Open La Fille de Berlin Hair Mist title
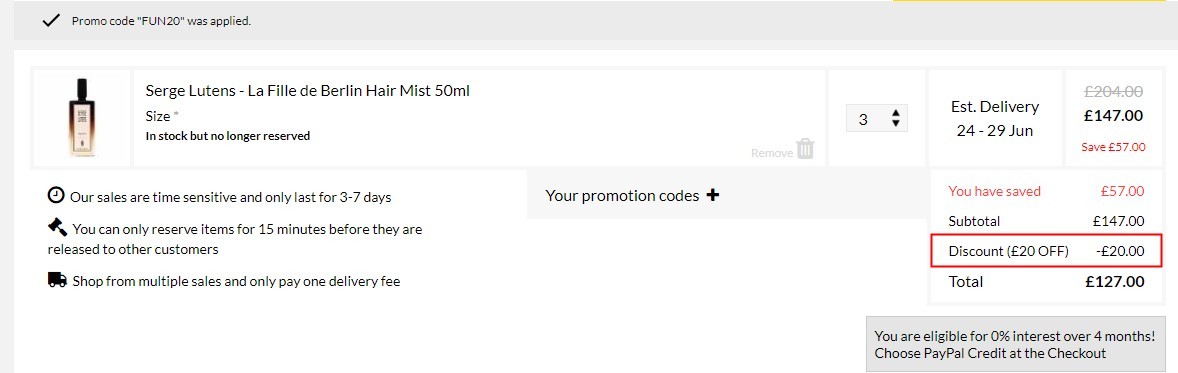The height and width of the screenshot is (373, 1178). (x=307, y=90)
